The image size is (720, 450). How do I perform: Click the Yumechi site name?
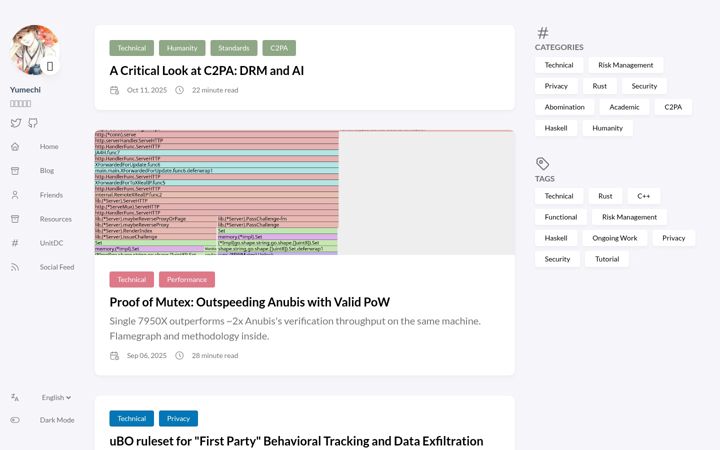tap(25, 90)
